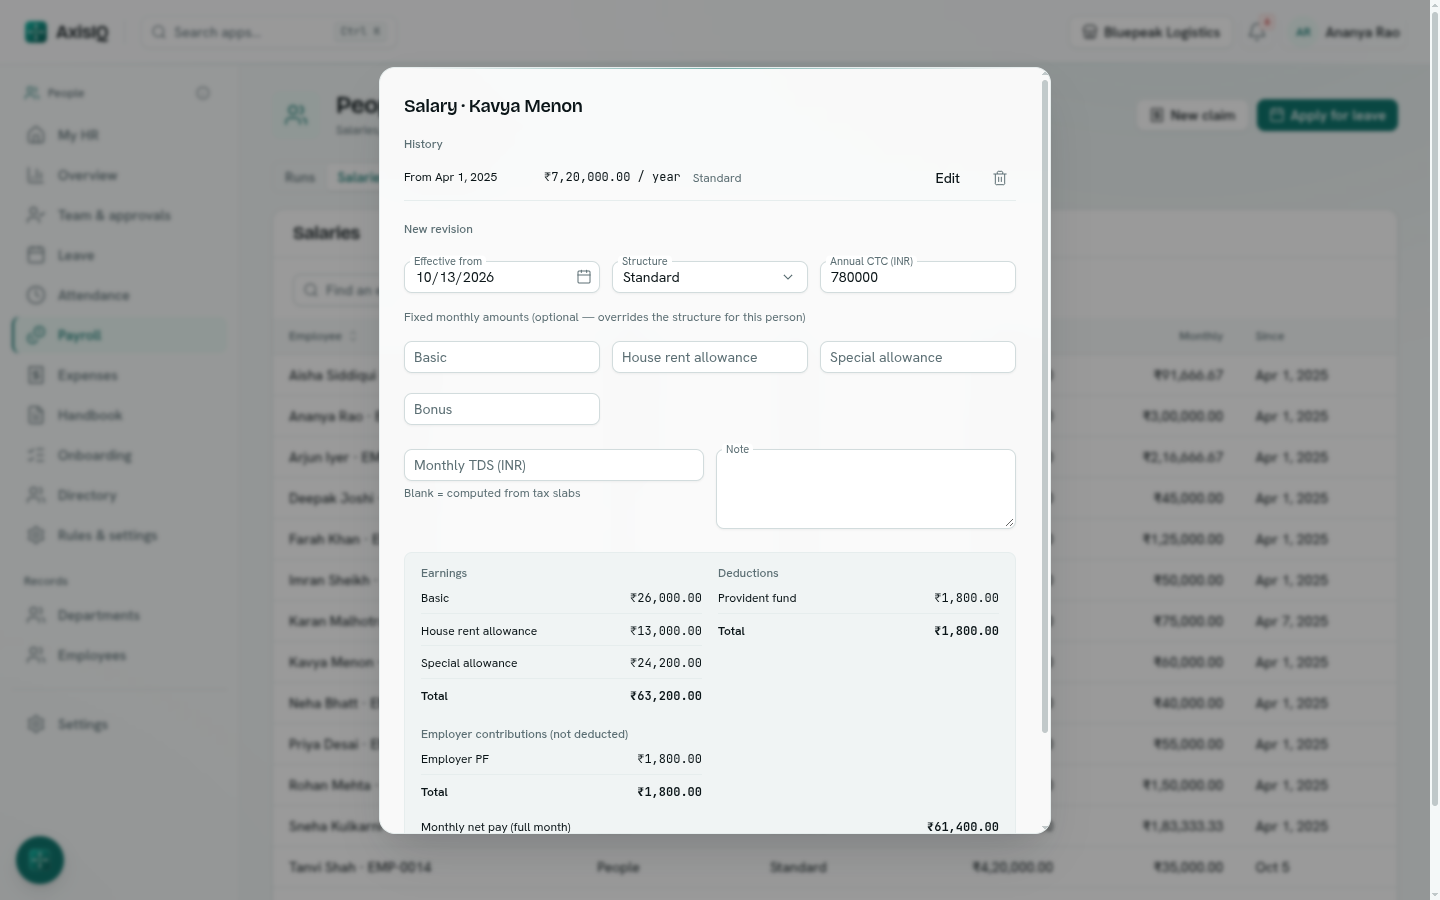1440x900 pixels.
Task: Click the Payroll icon in the sidebar
Action: coord(36,335)
